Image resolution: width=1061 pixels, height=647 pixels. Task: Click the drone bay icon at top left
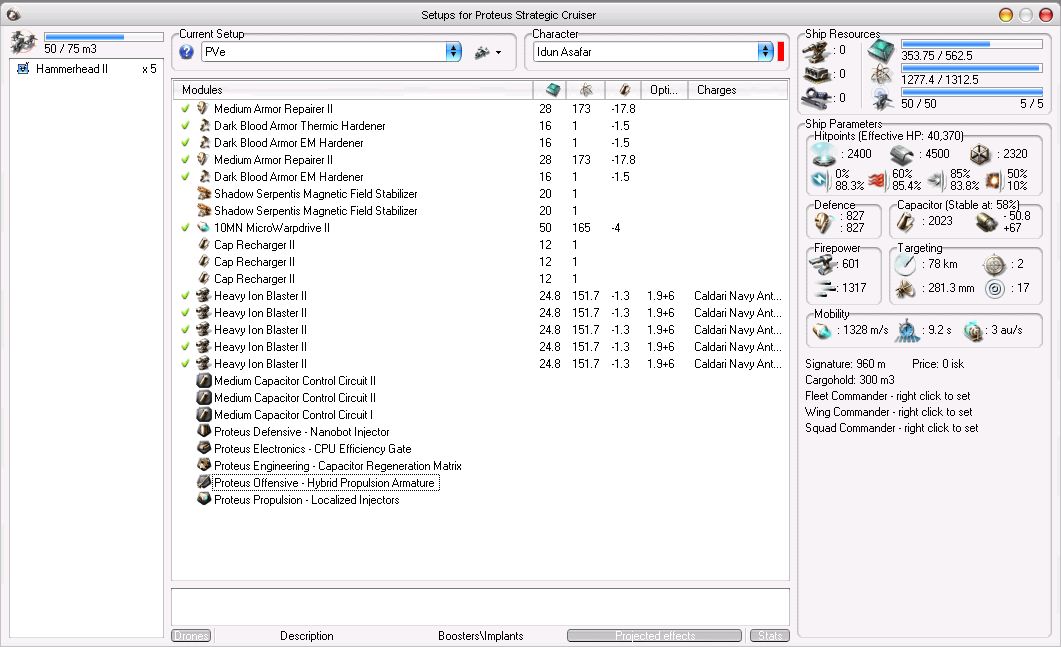coord(23,42)
